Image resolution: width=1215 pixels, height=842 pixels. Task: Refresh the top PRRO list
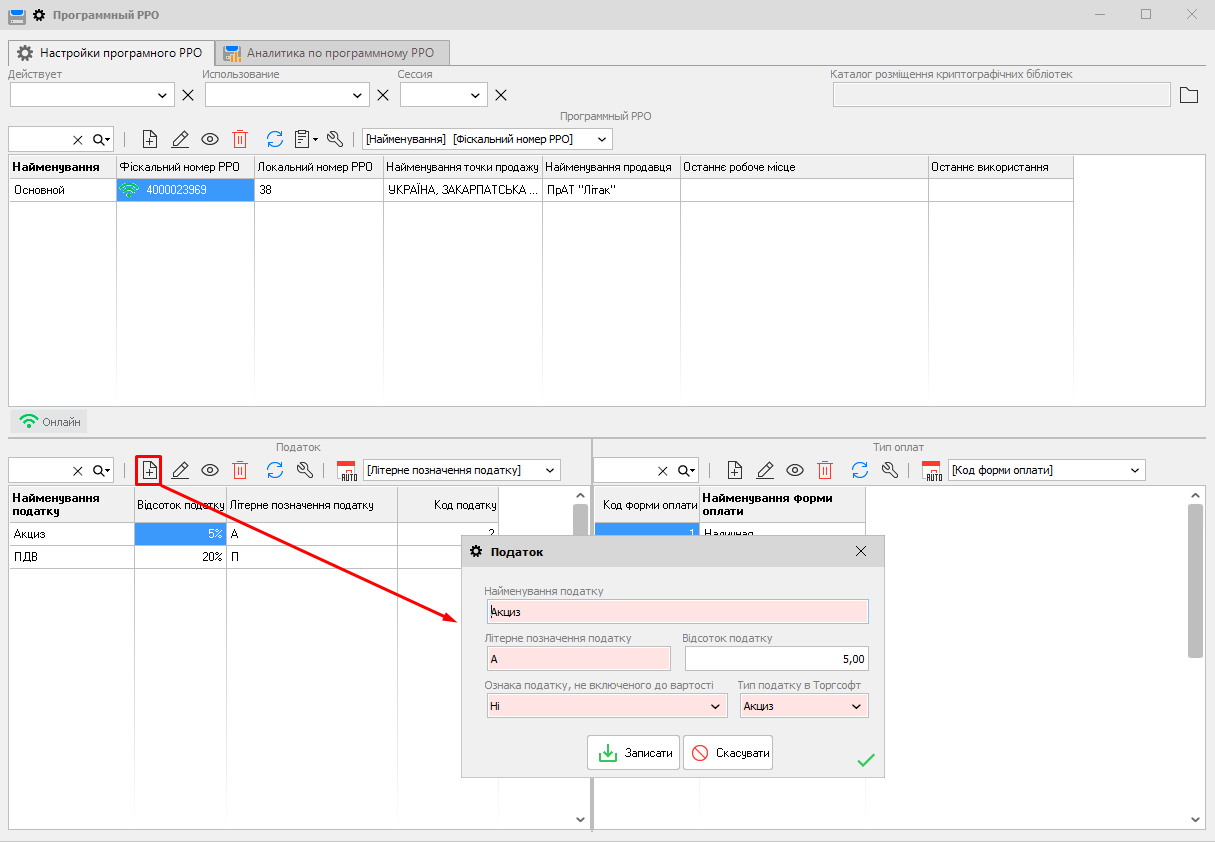[275, 139]
